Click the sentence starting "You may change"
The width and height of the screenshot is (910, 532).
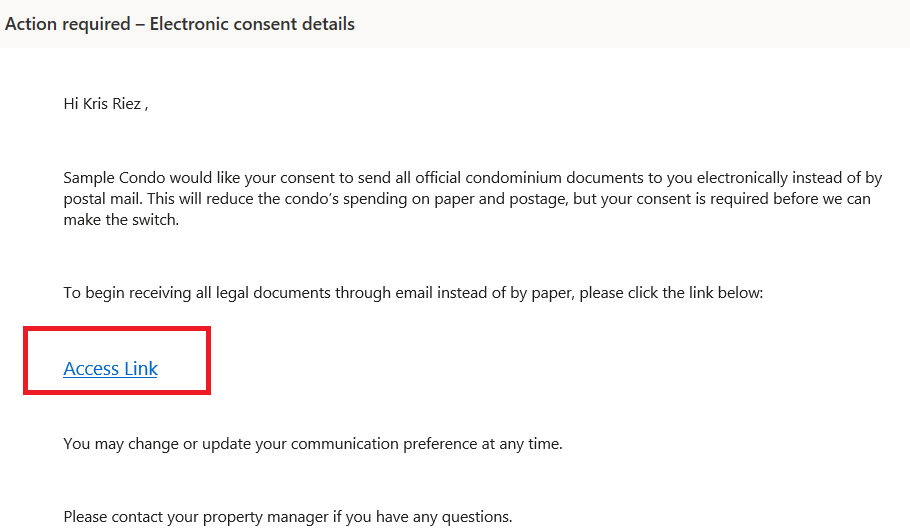tap(312, 443)
